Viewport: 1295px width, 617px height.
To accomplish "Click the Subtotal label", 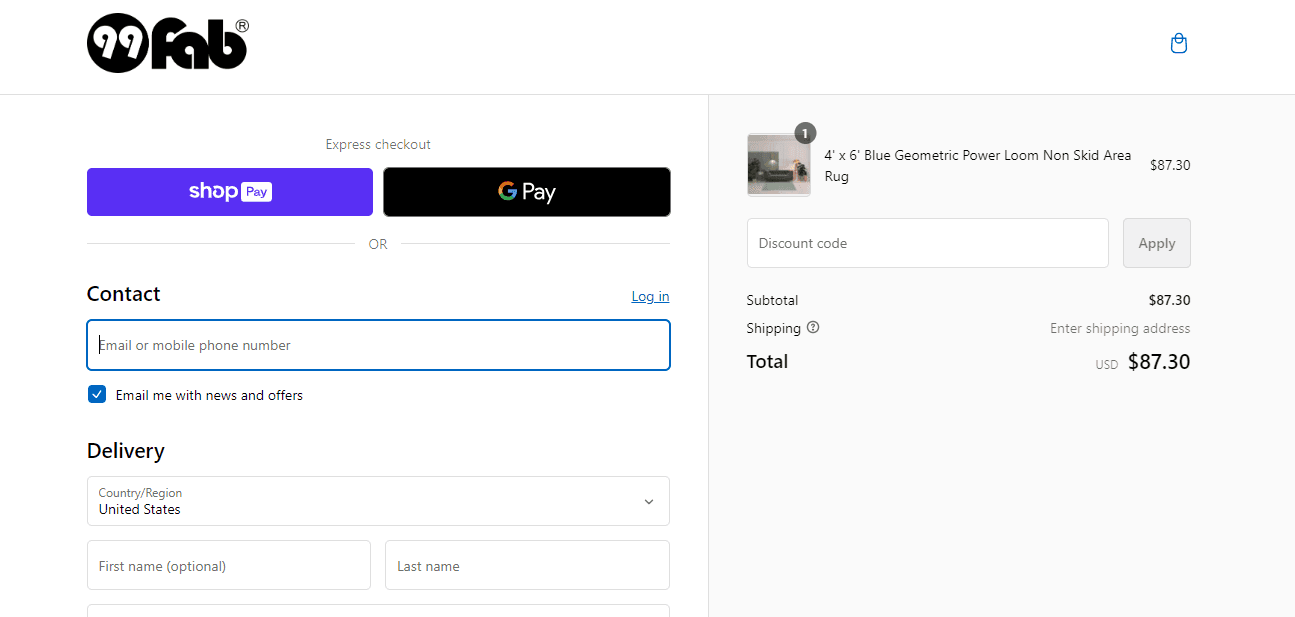I will pyautogui.click(x=772, y=300).
